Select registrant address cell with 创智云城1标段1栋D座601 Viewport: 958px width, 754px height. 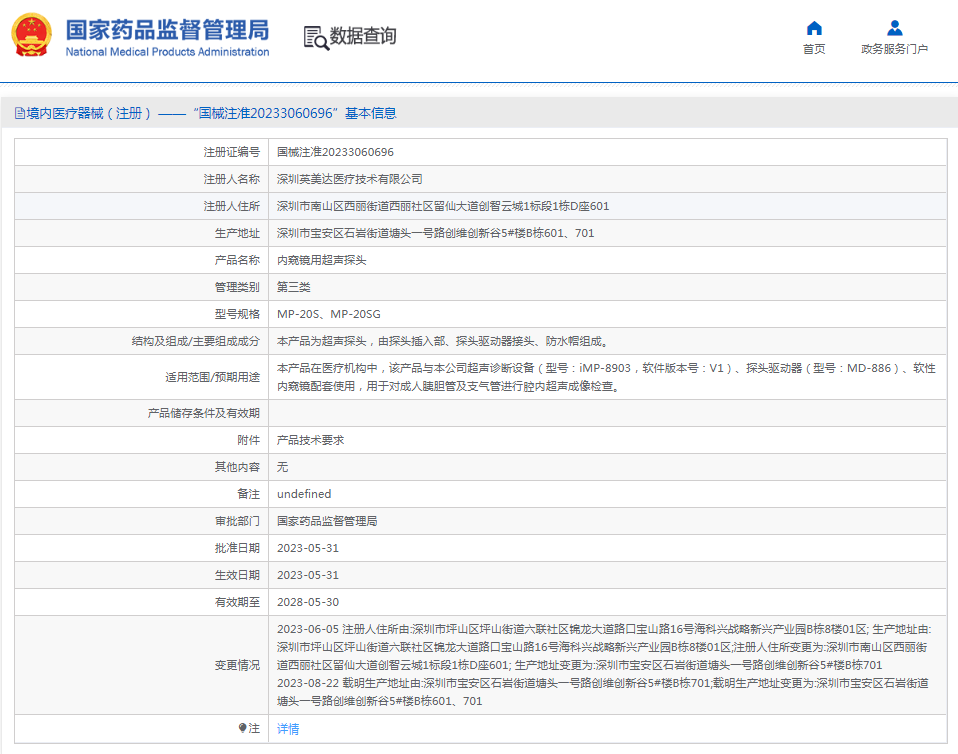[x=443, y=206]
